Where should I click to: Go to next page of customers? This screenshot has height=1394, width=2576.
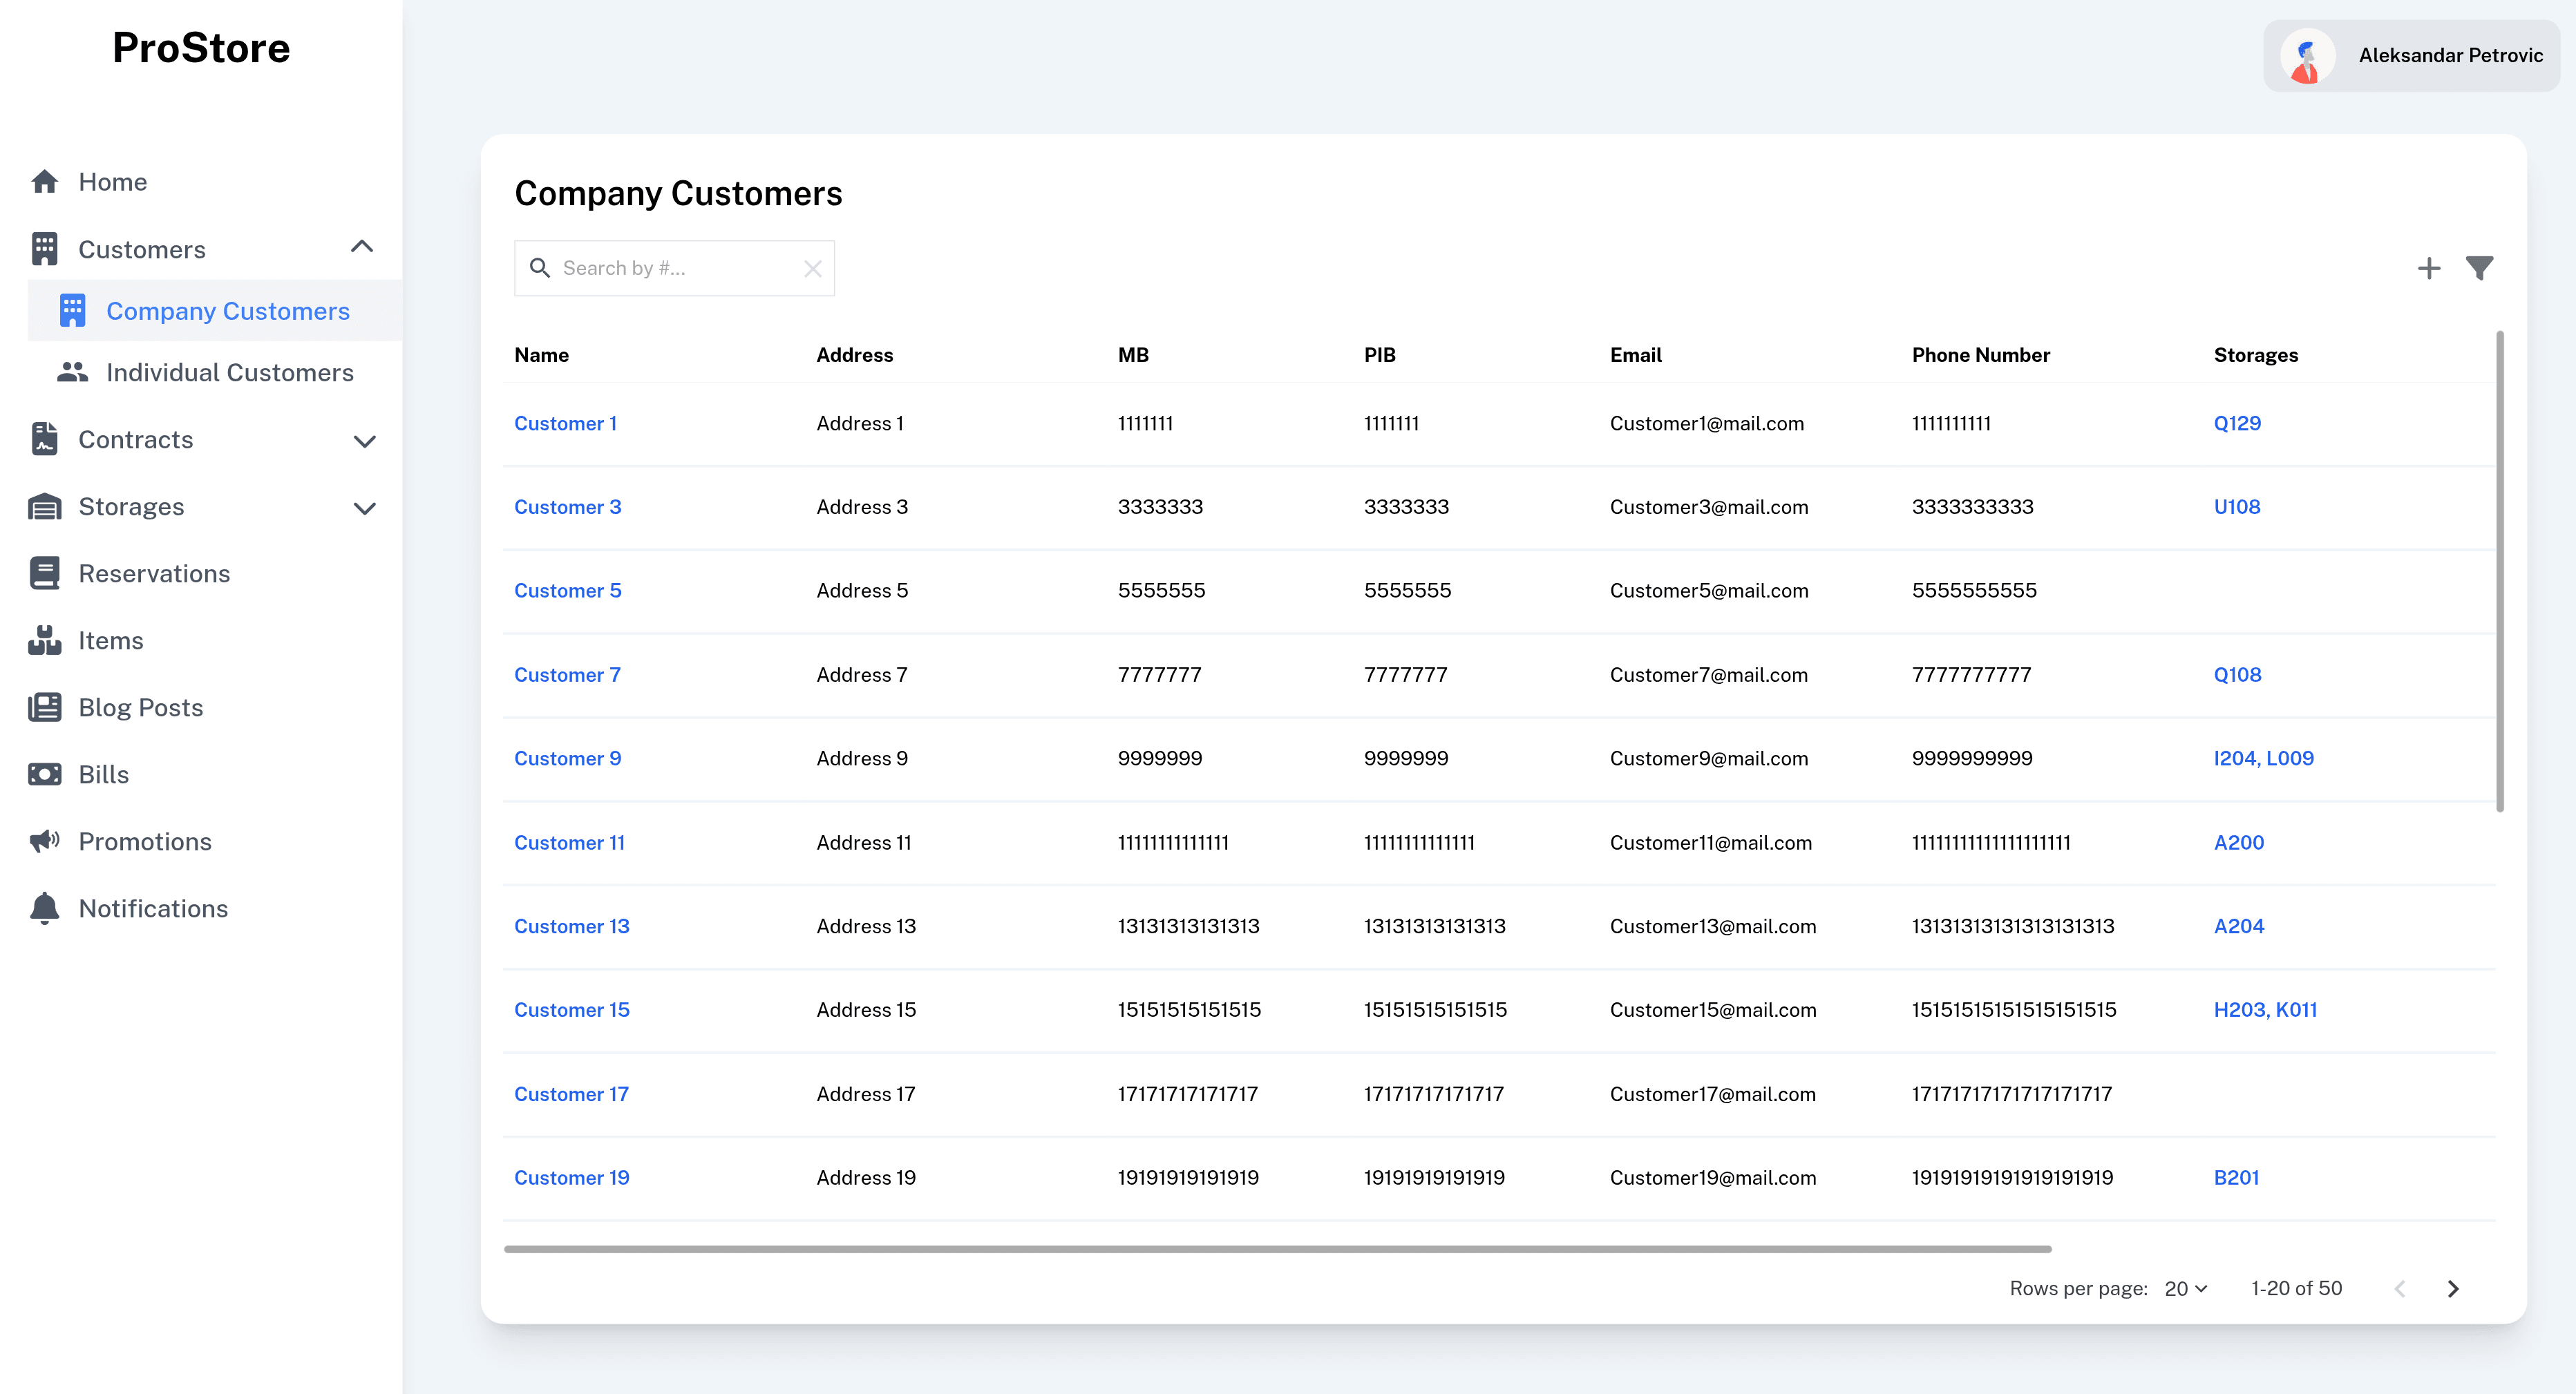click(x=2452, y=1288)
